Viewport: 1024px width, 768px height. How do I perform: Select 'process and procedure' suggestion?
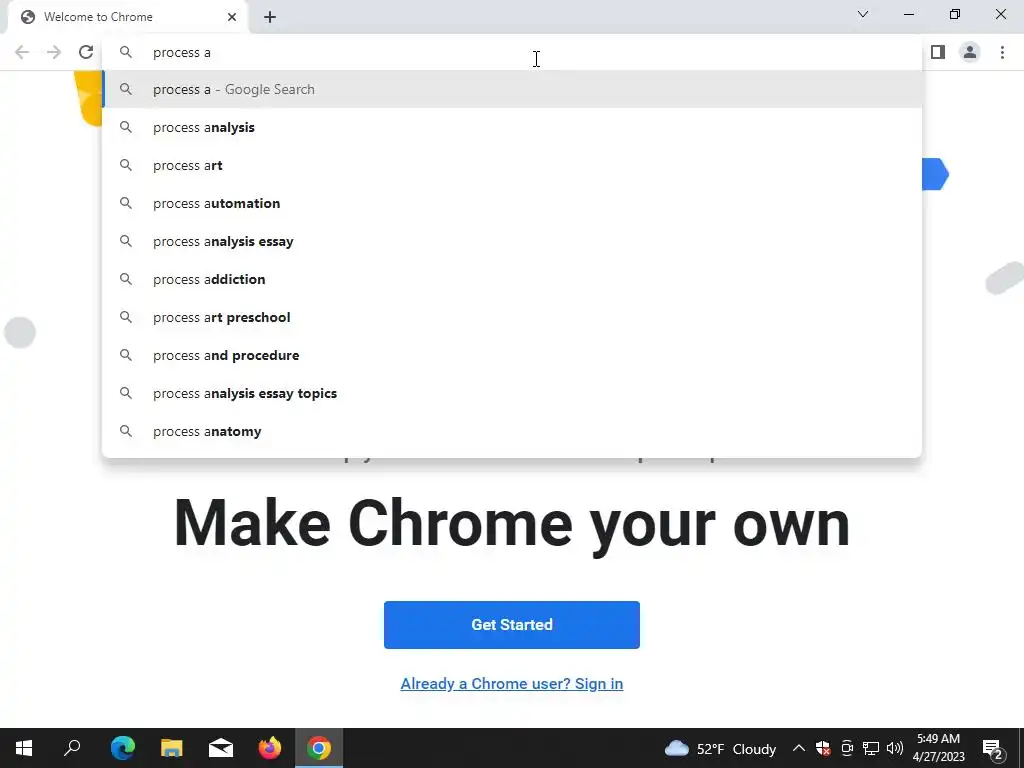512,355
